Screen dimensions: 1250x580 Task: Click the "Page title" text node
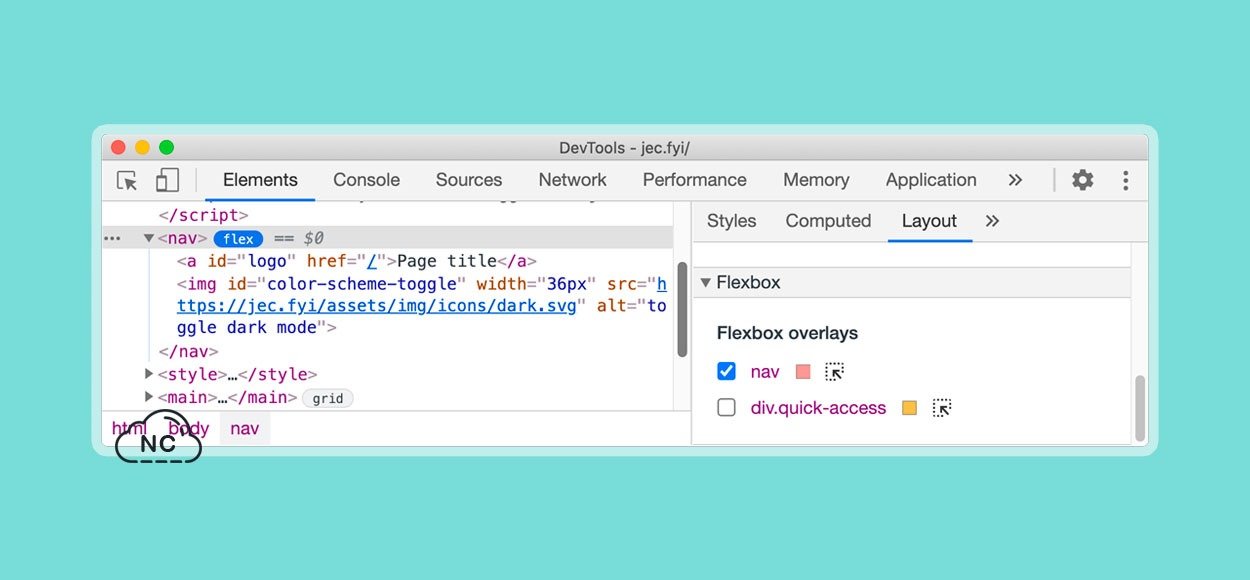coord(448,261)
